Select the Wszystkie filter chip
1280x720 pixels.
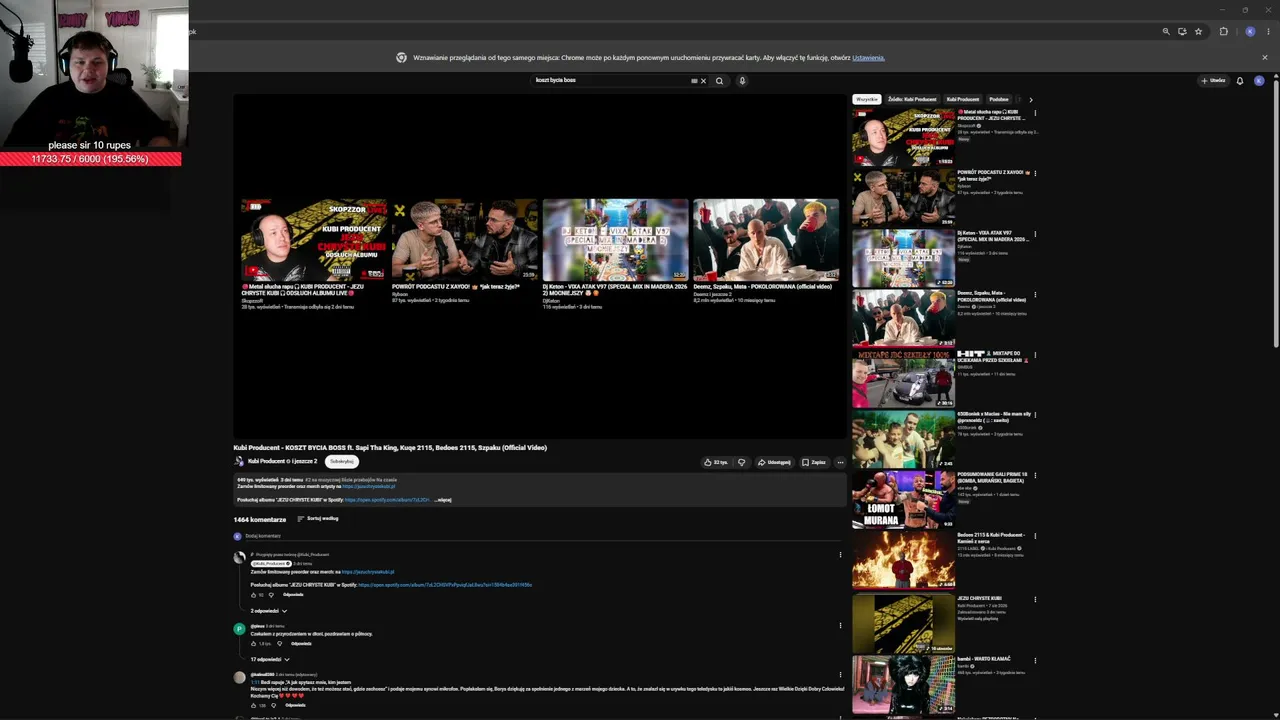[x=867, y=100]
